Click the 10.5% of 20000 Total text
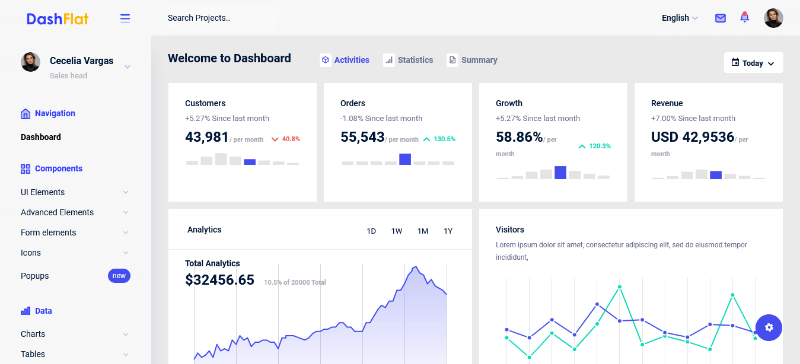Screen dimensions: 800x364 point(295,282)
